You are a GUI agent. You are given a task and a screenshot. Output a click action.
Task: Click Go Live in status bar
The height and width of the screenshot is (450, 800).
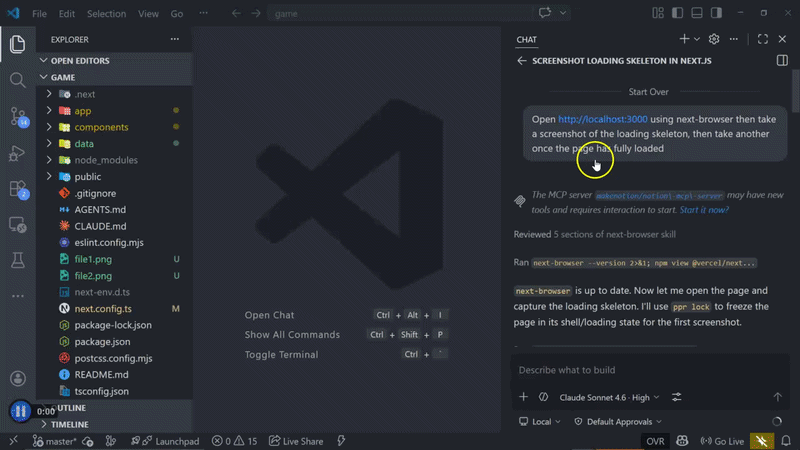(x=722, y=441)
